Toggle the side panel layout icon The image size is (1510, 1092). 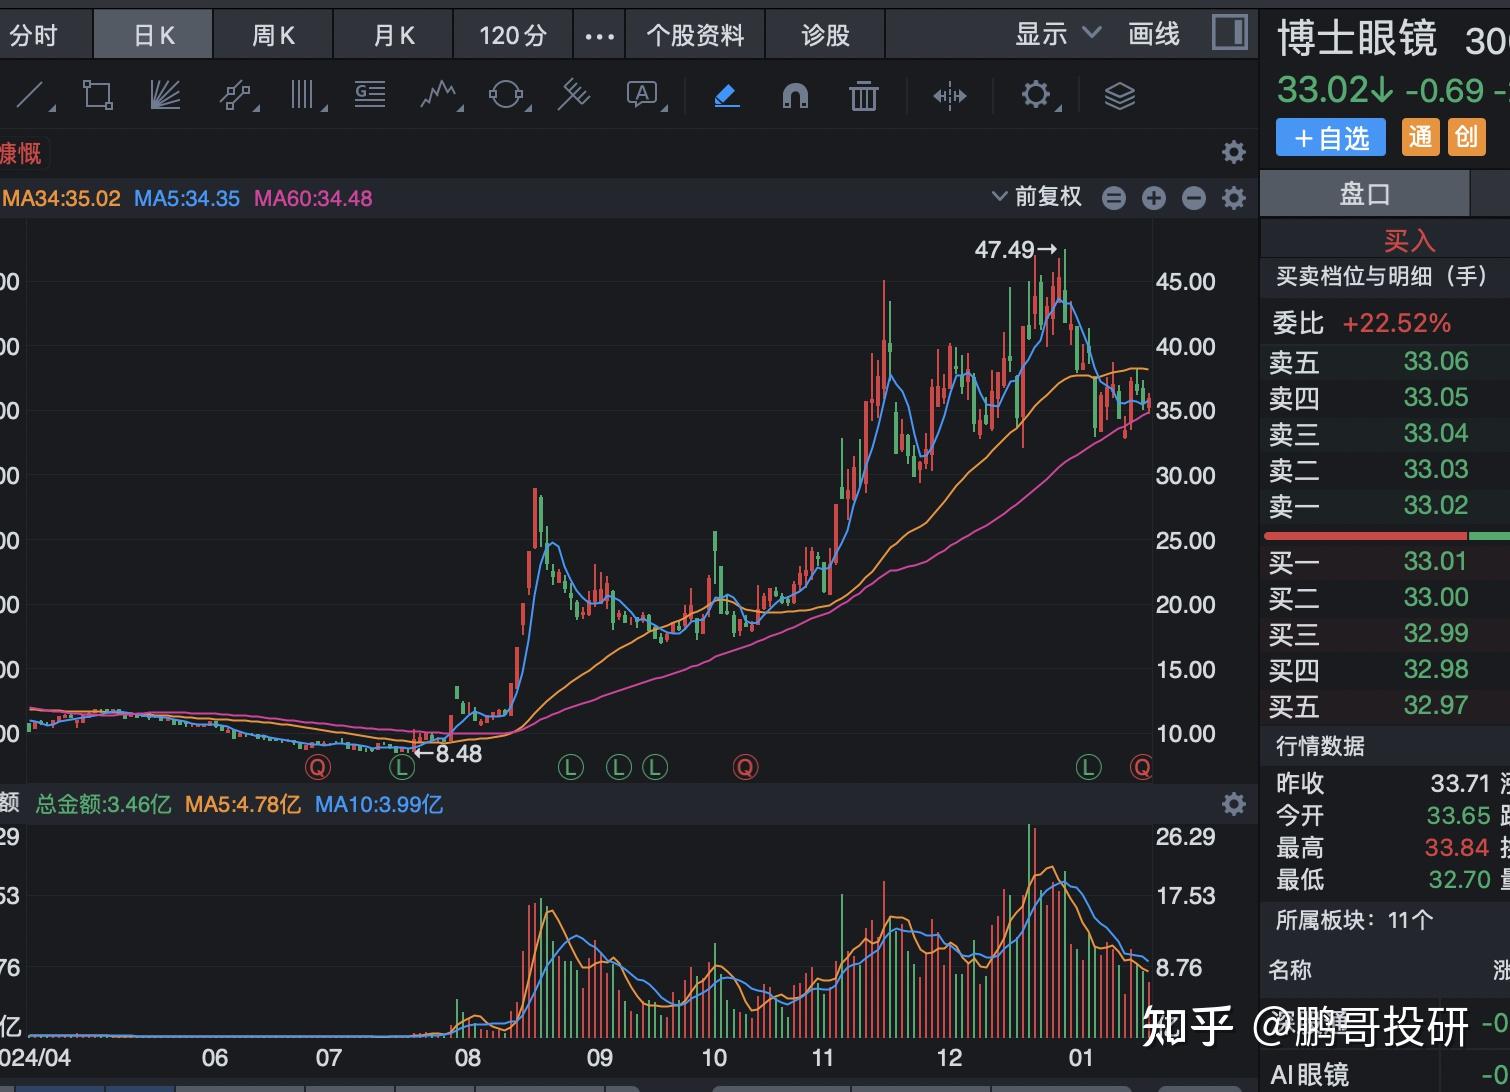[1229, 34]
